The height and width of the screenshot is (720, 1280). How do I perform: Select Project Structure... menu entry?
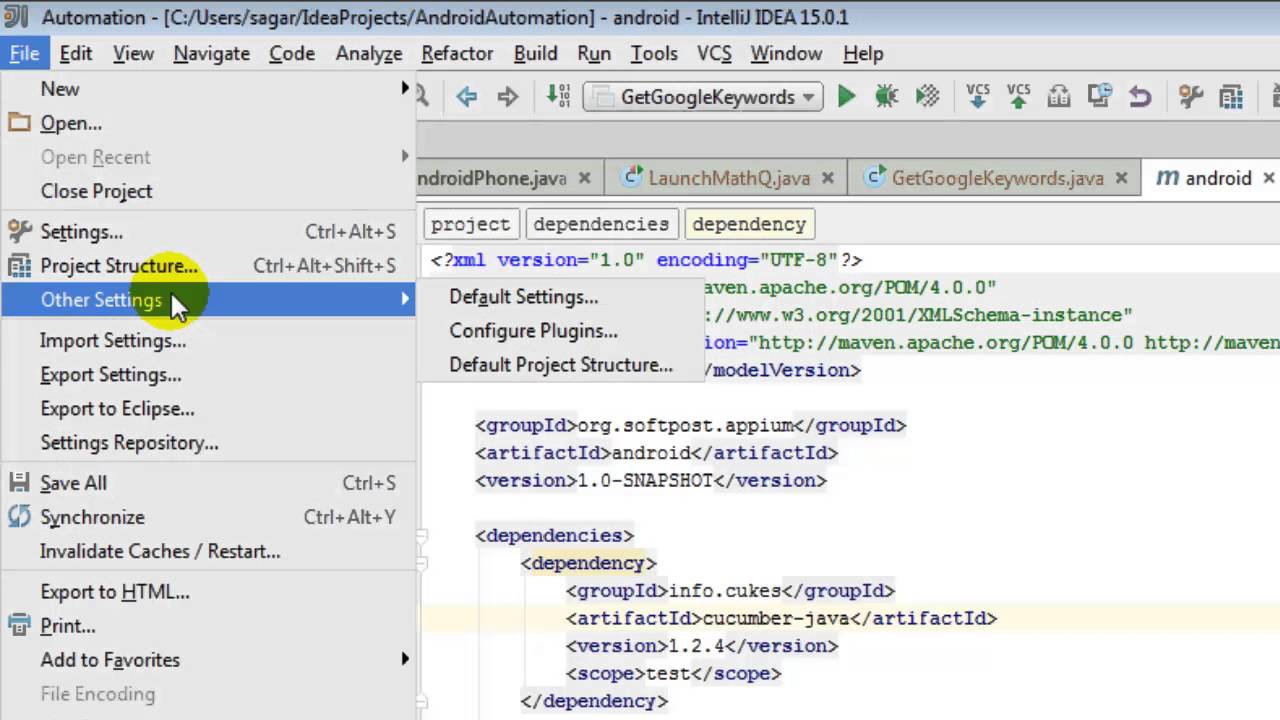[x=208, y=266]
